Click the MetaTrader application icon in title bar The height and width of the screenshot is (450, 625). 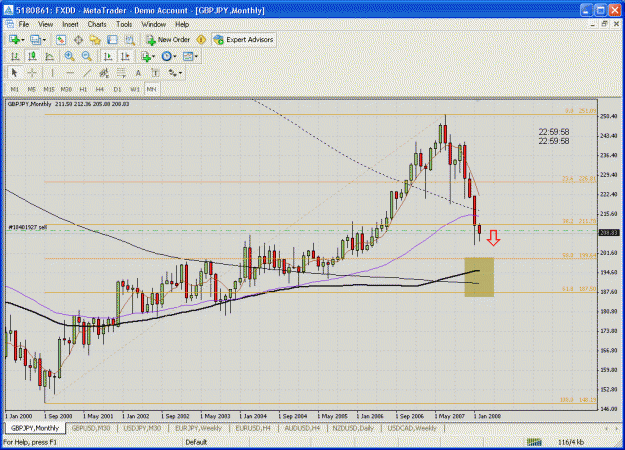click(x=8, y=10)
